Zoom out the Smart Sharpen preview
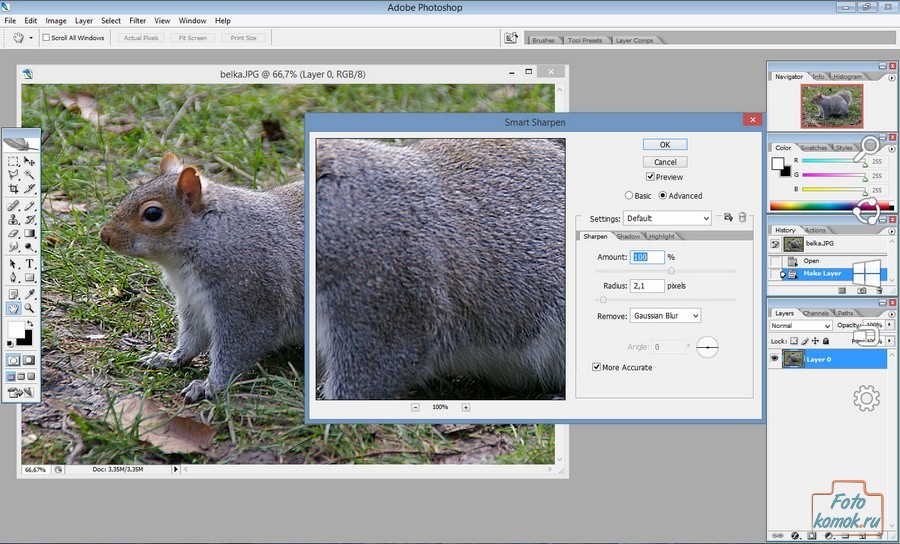This screenshot has height=544, width=900. pyautogui.click(x=416, y=407)
